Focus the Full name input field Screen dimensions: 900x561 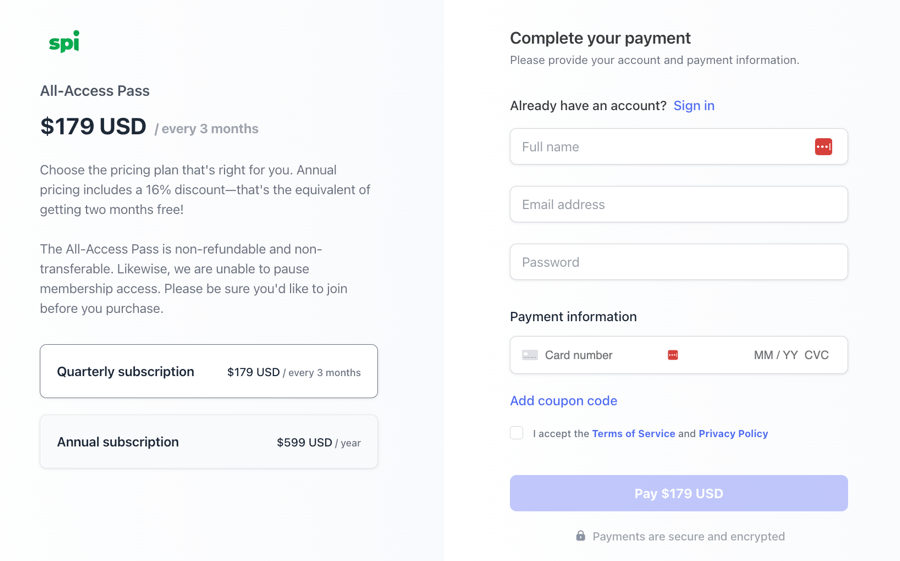point(660,147)
